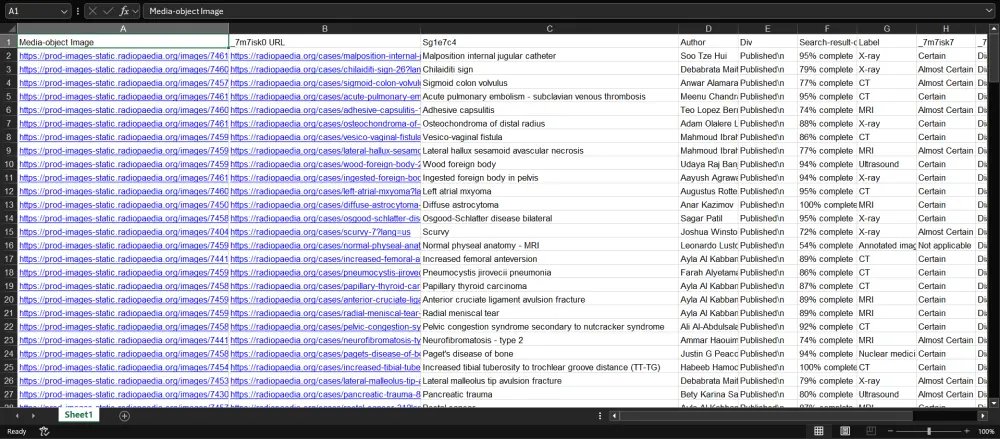Click the zoom out minus icon

point(891,431)
